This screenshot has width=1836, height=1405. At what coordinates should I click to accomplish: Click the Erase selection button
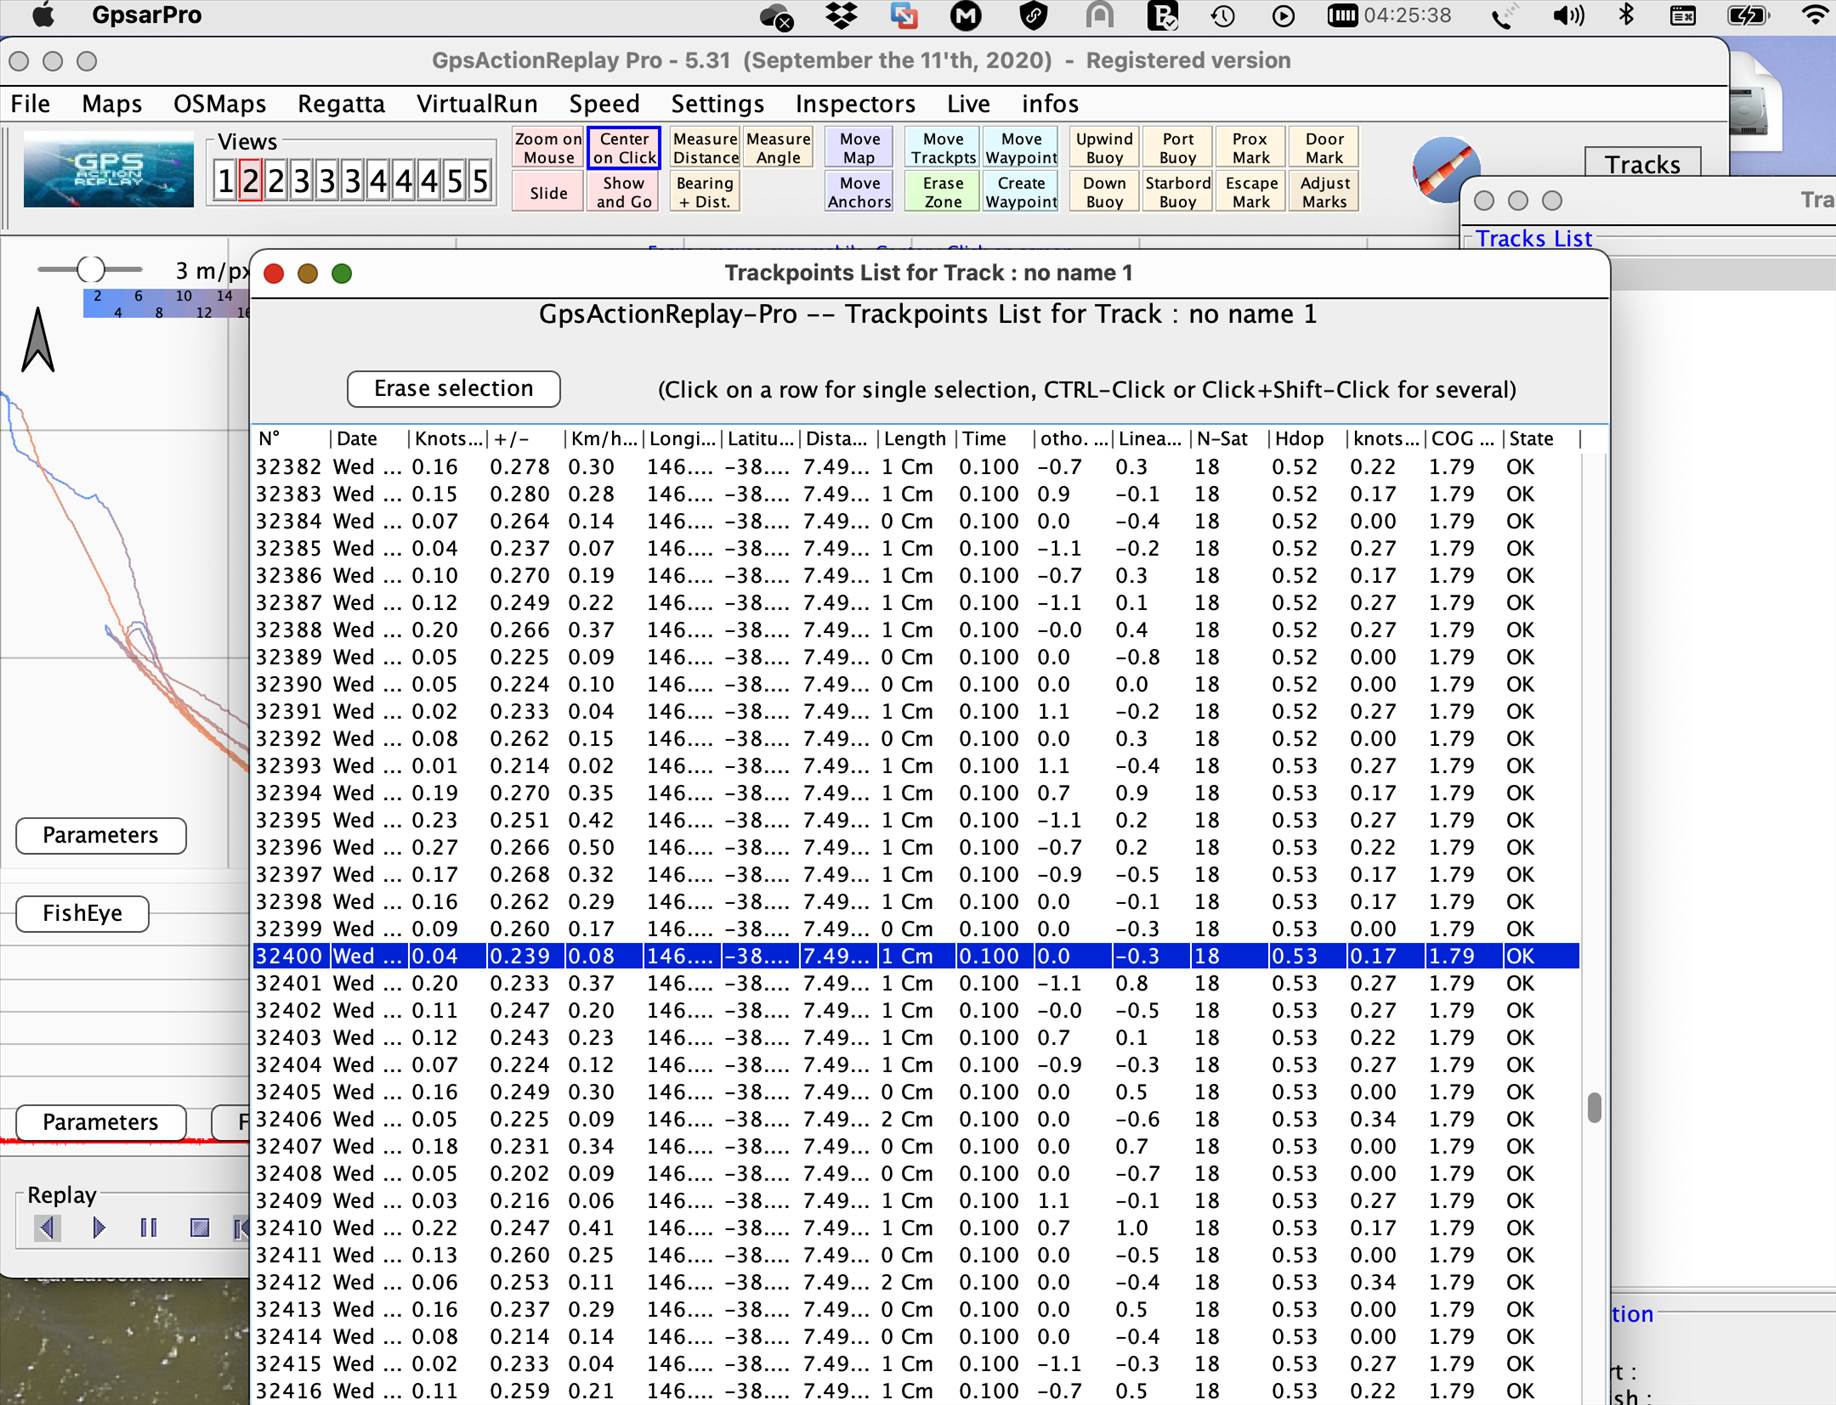tap(453, 389)
